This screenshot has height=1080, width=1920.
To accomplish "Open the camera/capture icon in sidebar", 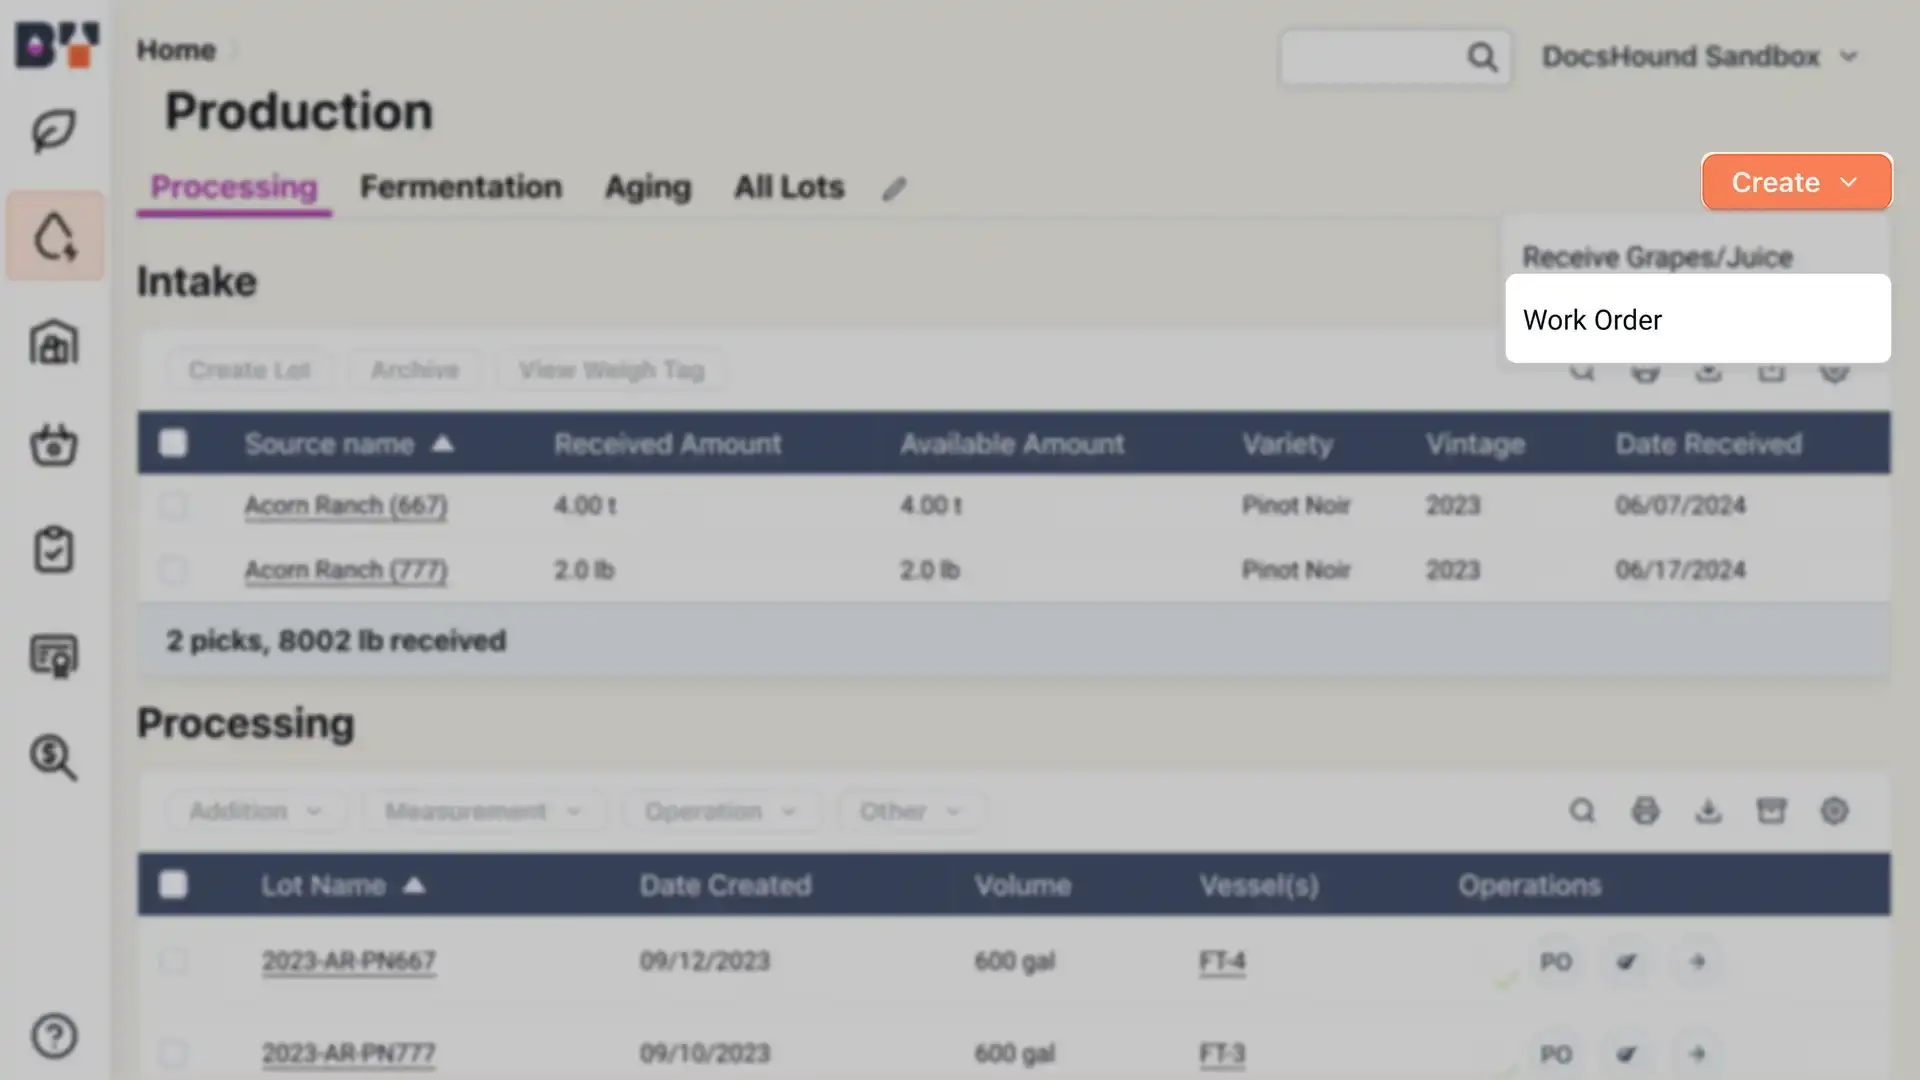I will tap(53, 444).
